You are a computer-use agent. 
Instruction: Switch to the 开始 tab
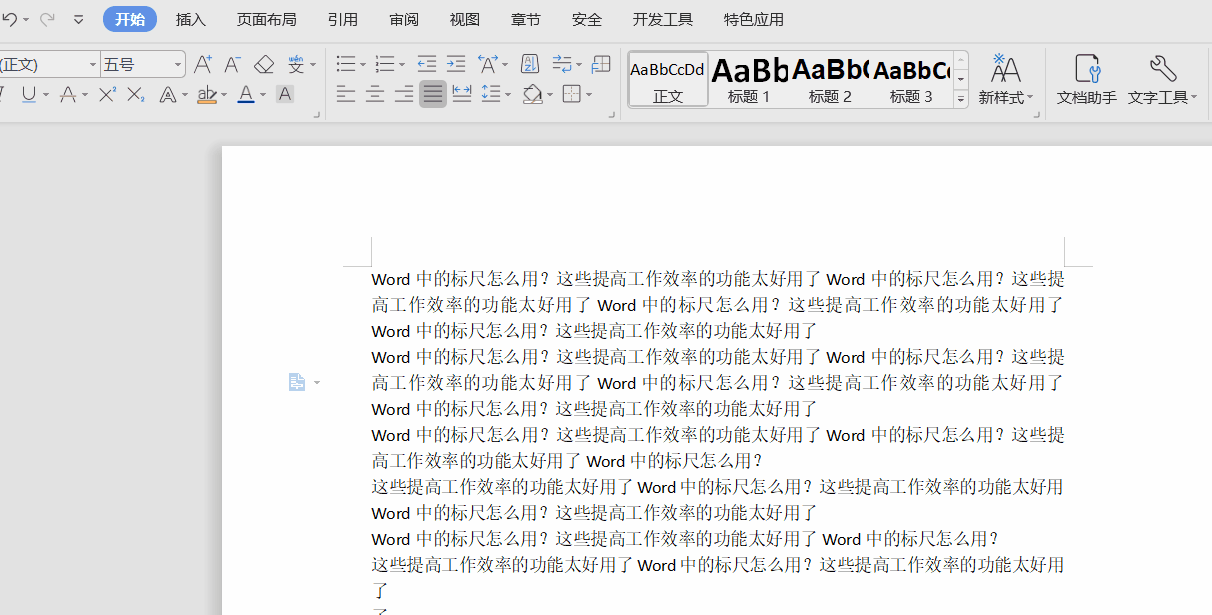tap(130, 19)
